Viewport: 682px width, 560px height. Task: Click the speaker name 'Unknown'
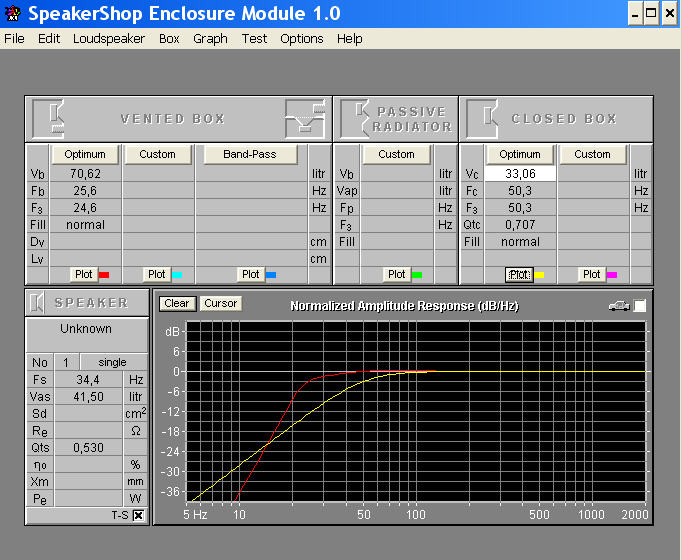[86, 329]
